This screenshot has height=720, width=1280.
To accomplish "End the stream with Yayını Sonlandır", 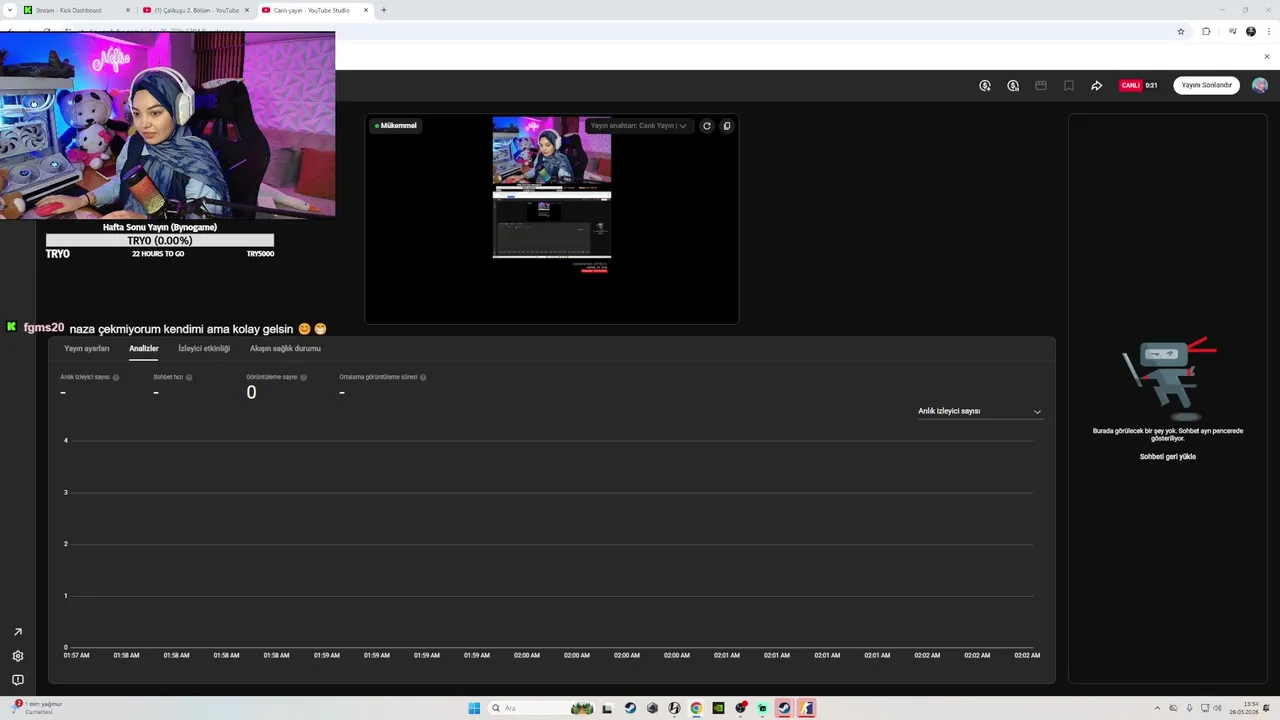I will (x=1207, y=86).
